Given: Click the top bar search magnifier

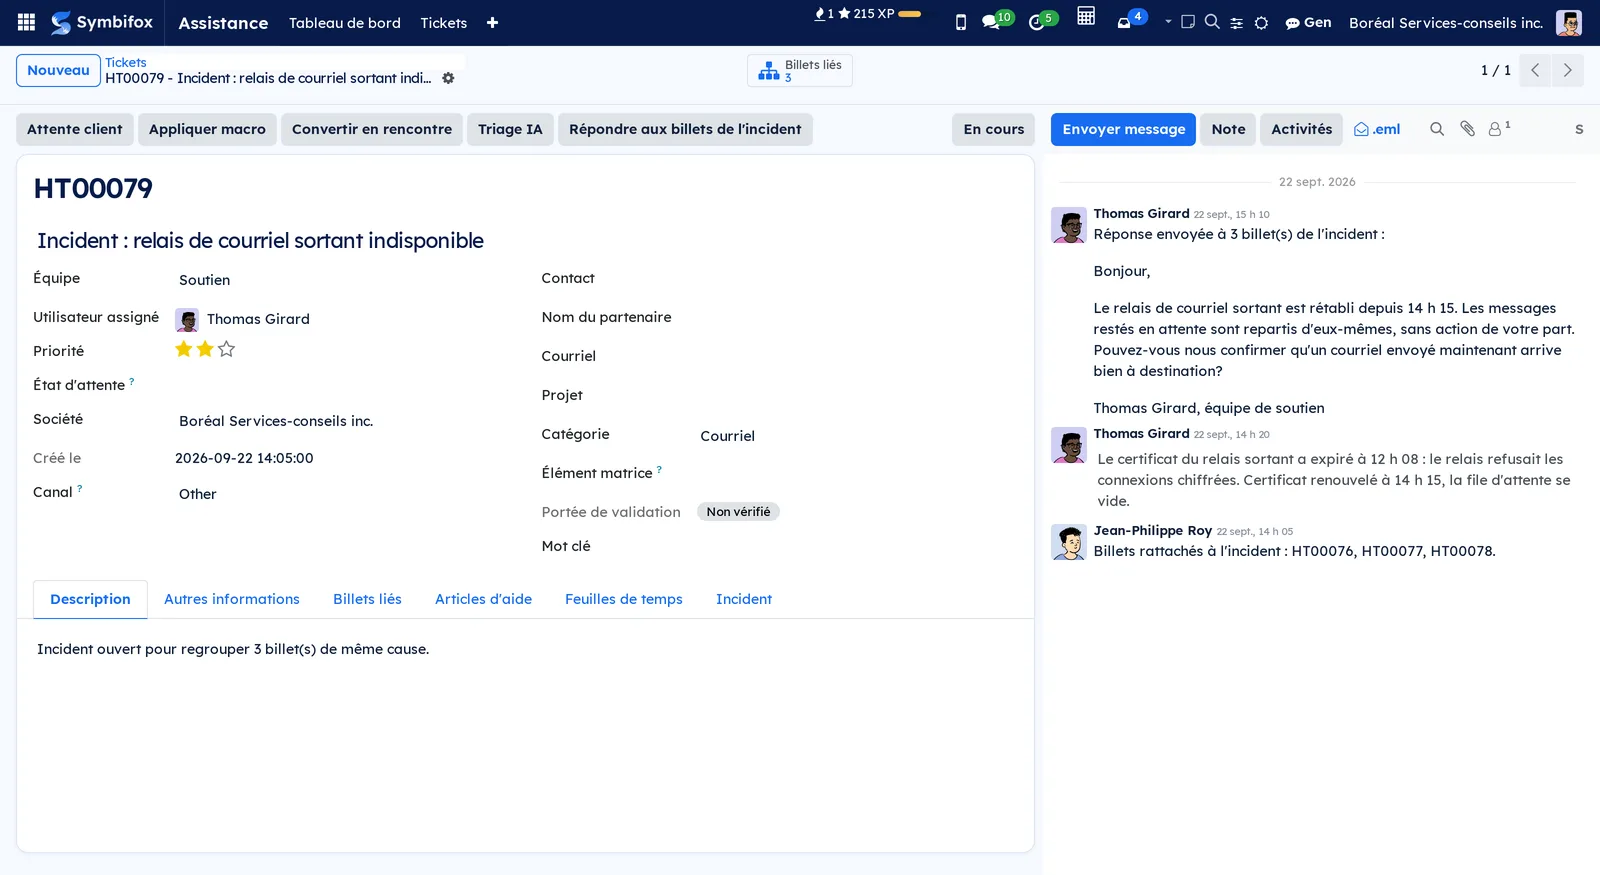Looking at the screenshot, I should [1212, 22].
